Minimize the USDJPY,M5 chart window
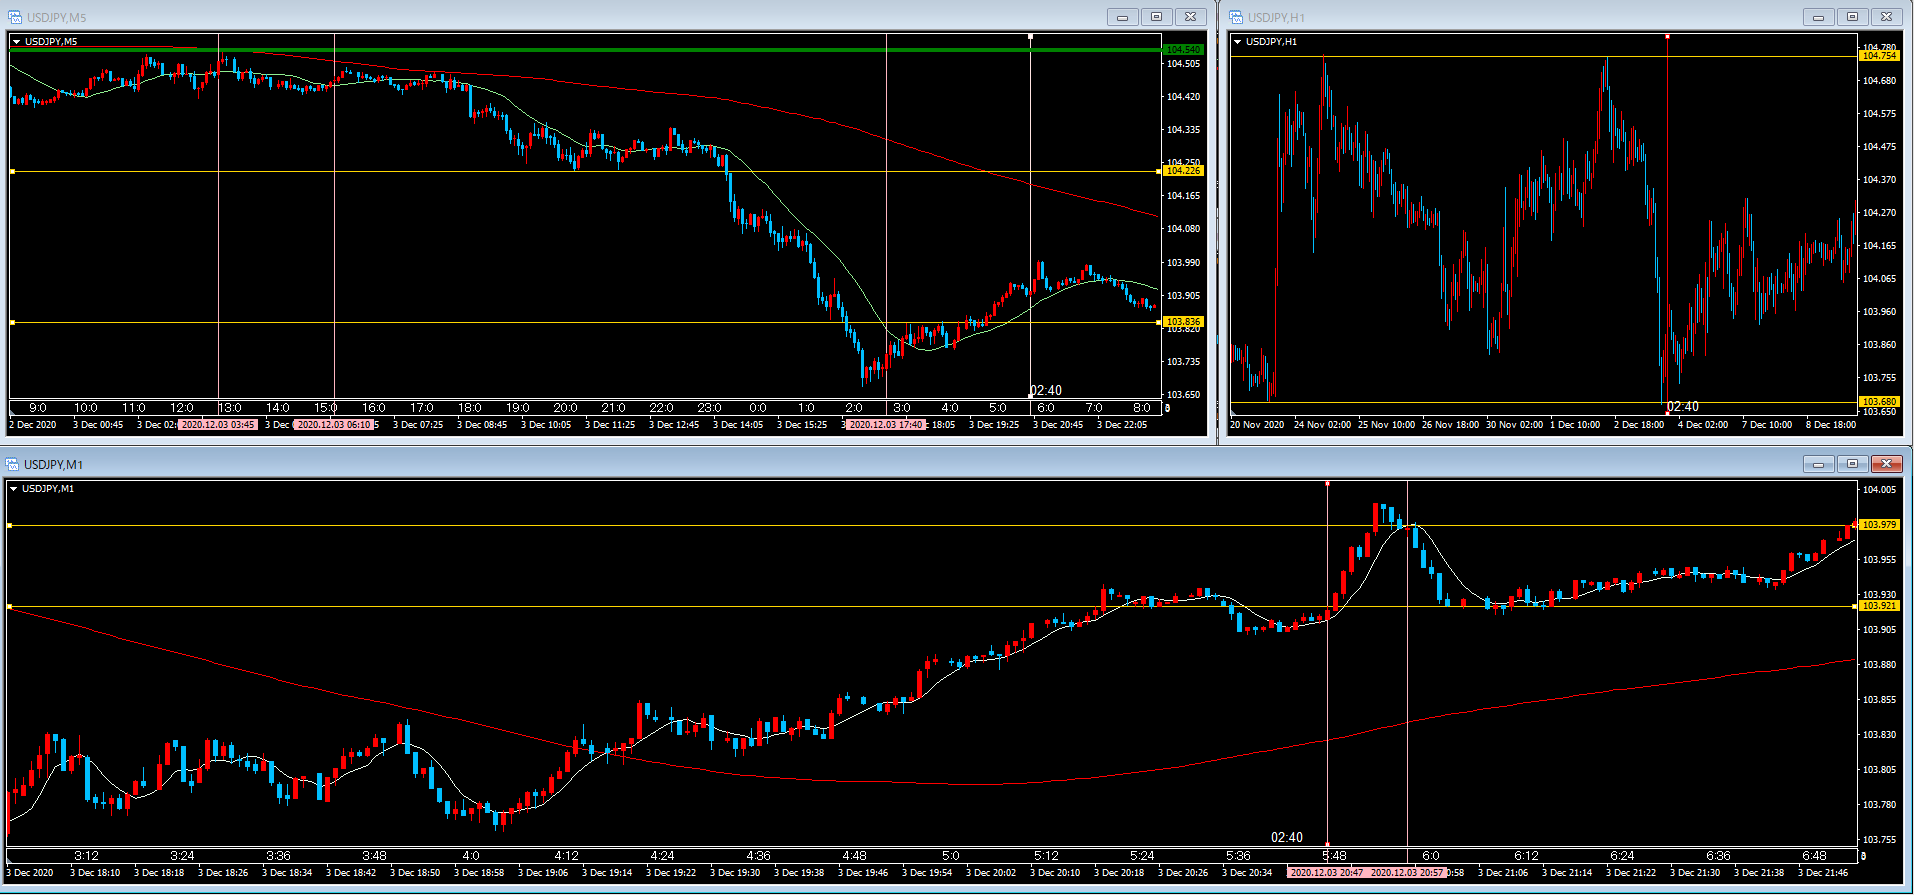The height and width of the screenshot is (896, 1914). pos(1122,17)
